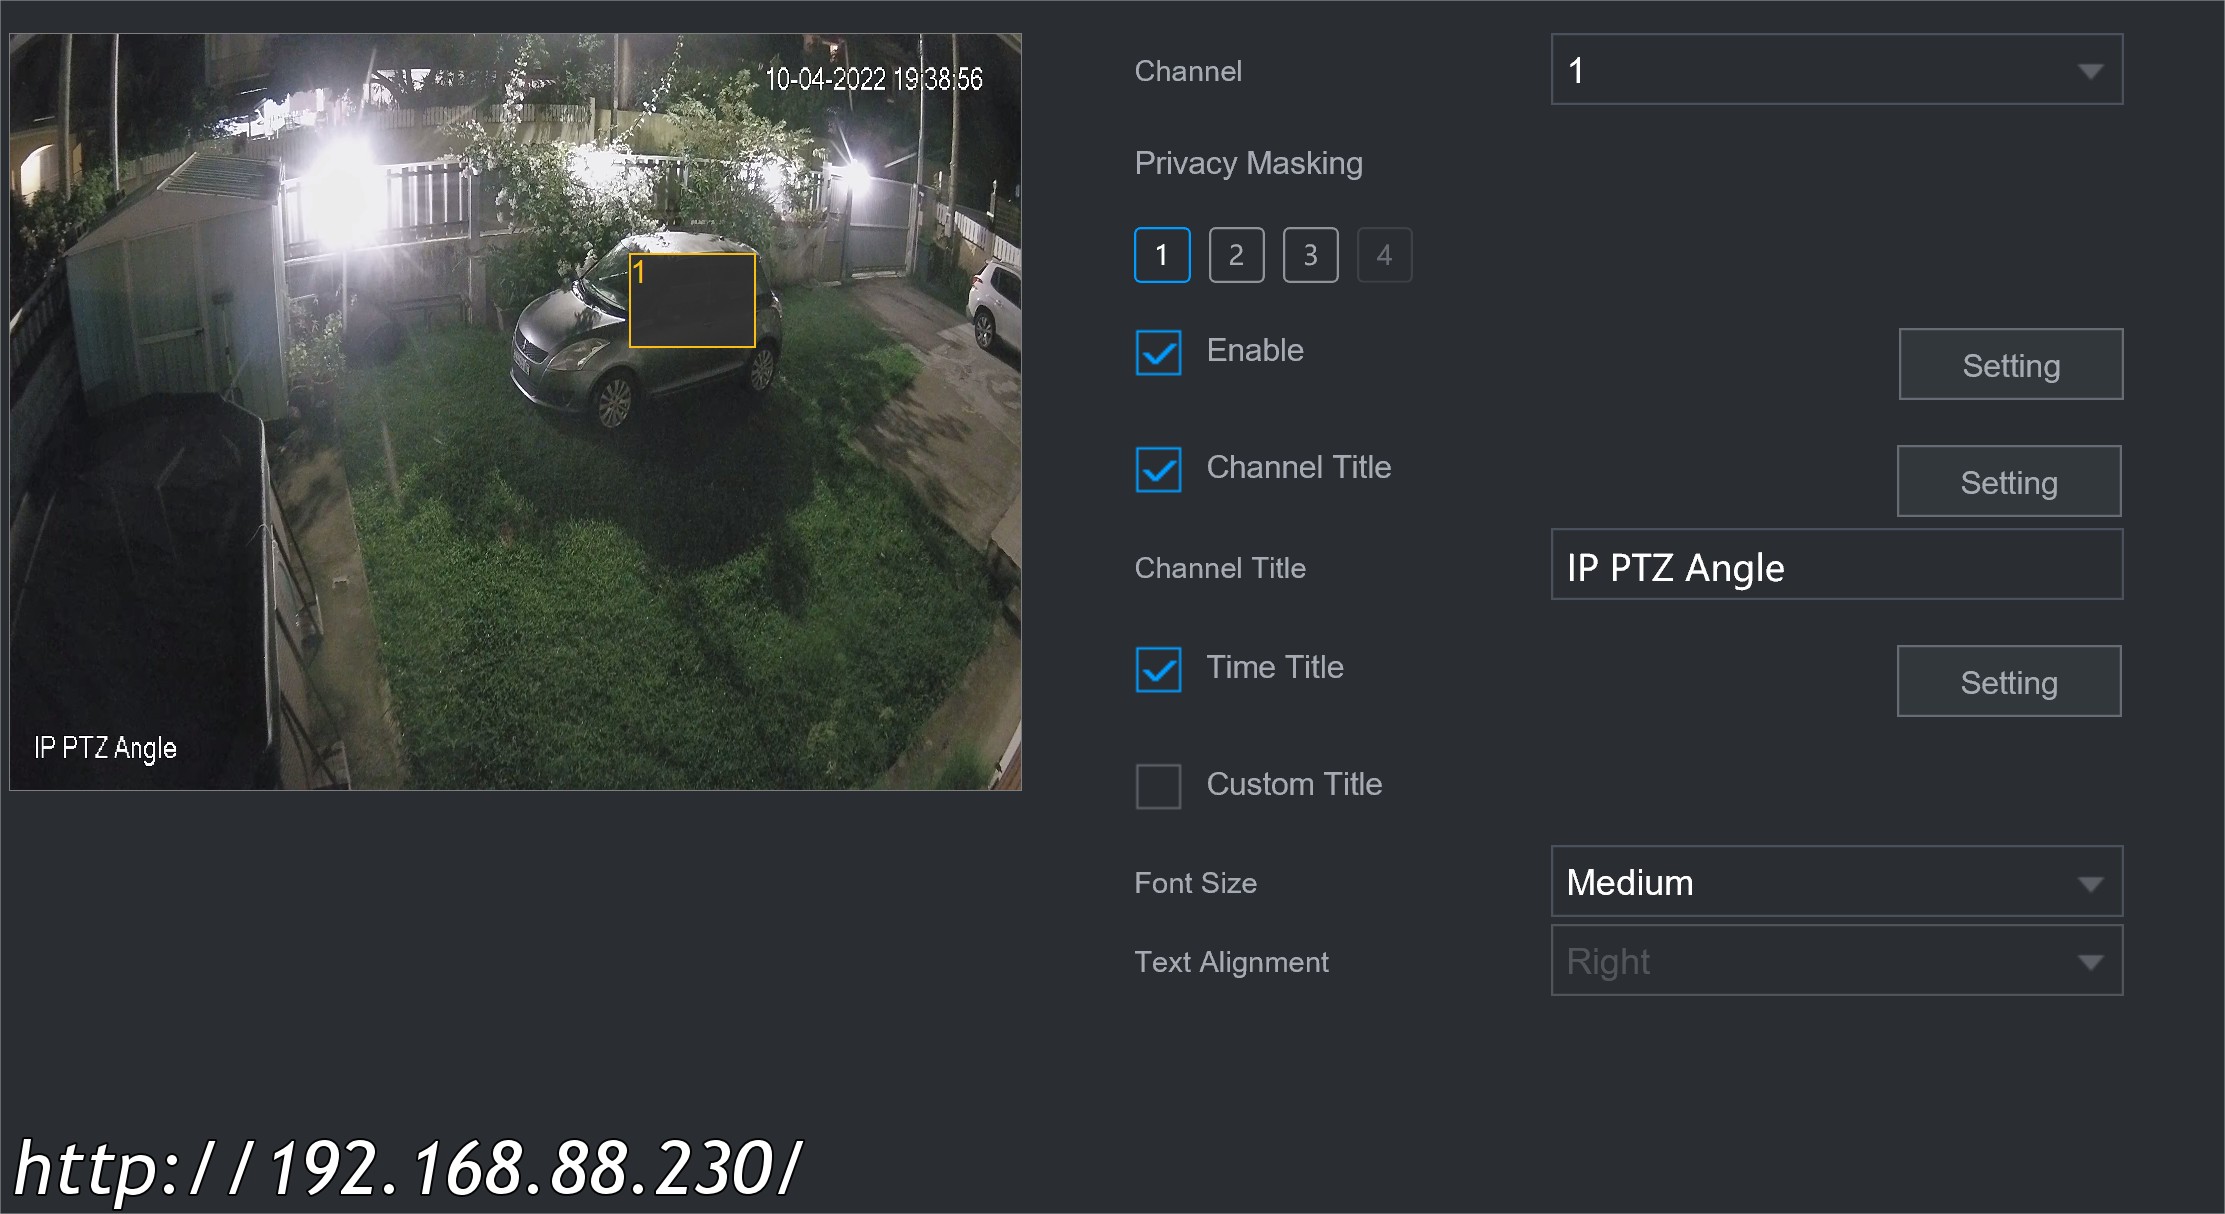This screenshot has width=2225, height=1214.
Task: Select privacy mask region 4
Action: [1384, 255]
